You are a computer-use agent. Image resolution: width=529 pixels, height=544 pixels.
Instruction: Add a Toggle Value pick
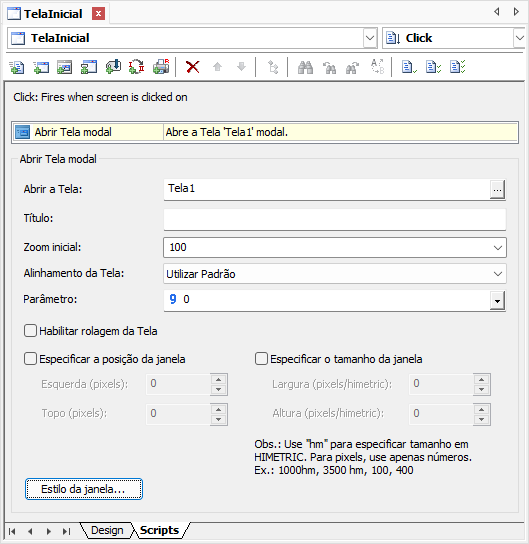coord(137,67)
